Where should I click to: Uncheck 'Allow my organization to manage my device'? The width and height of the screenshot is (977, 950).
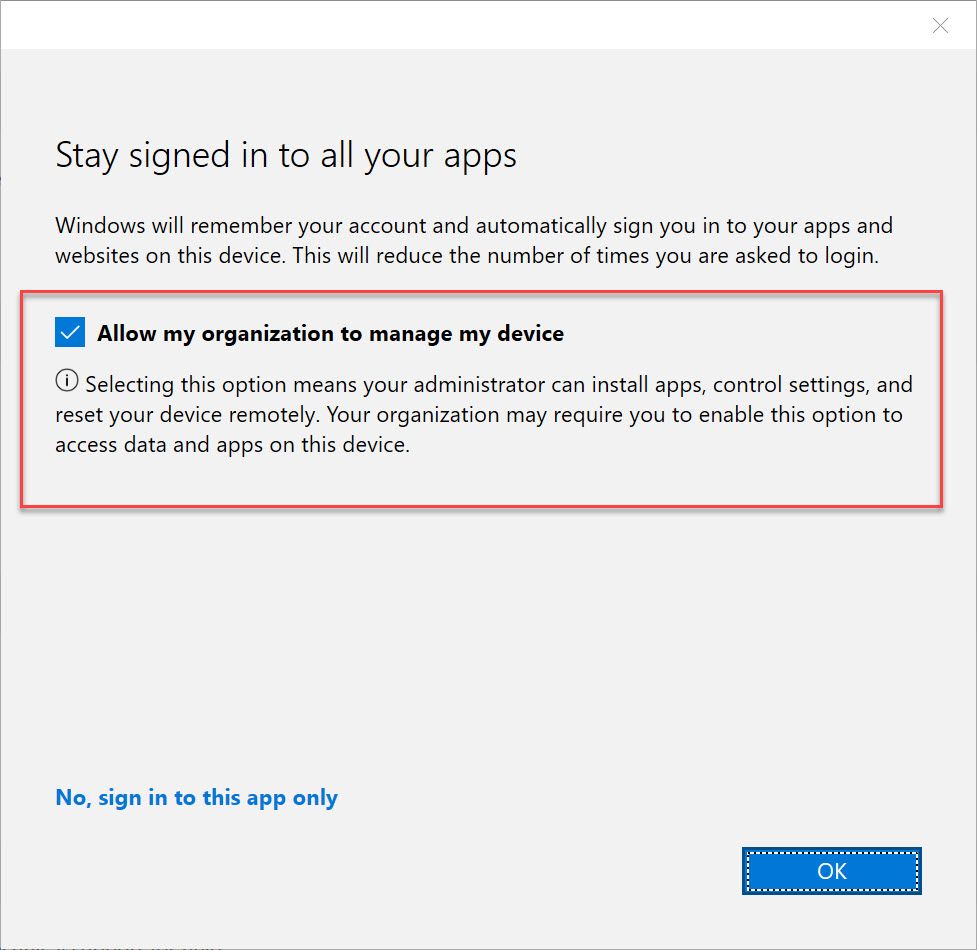tap(69, 332)
